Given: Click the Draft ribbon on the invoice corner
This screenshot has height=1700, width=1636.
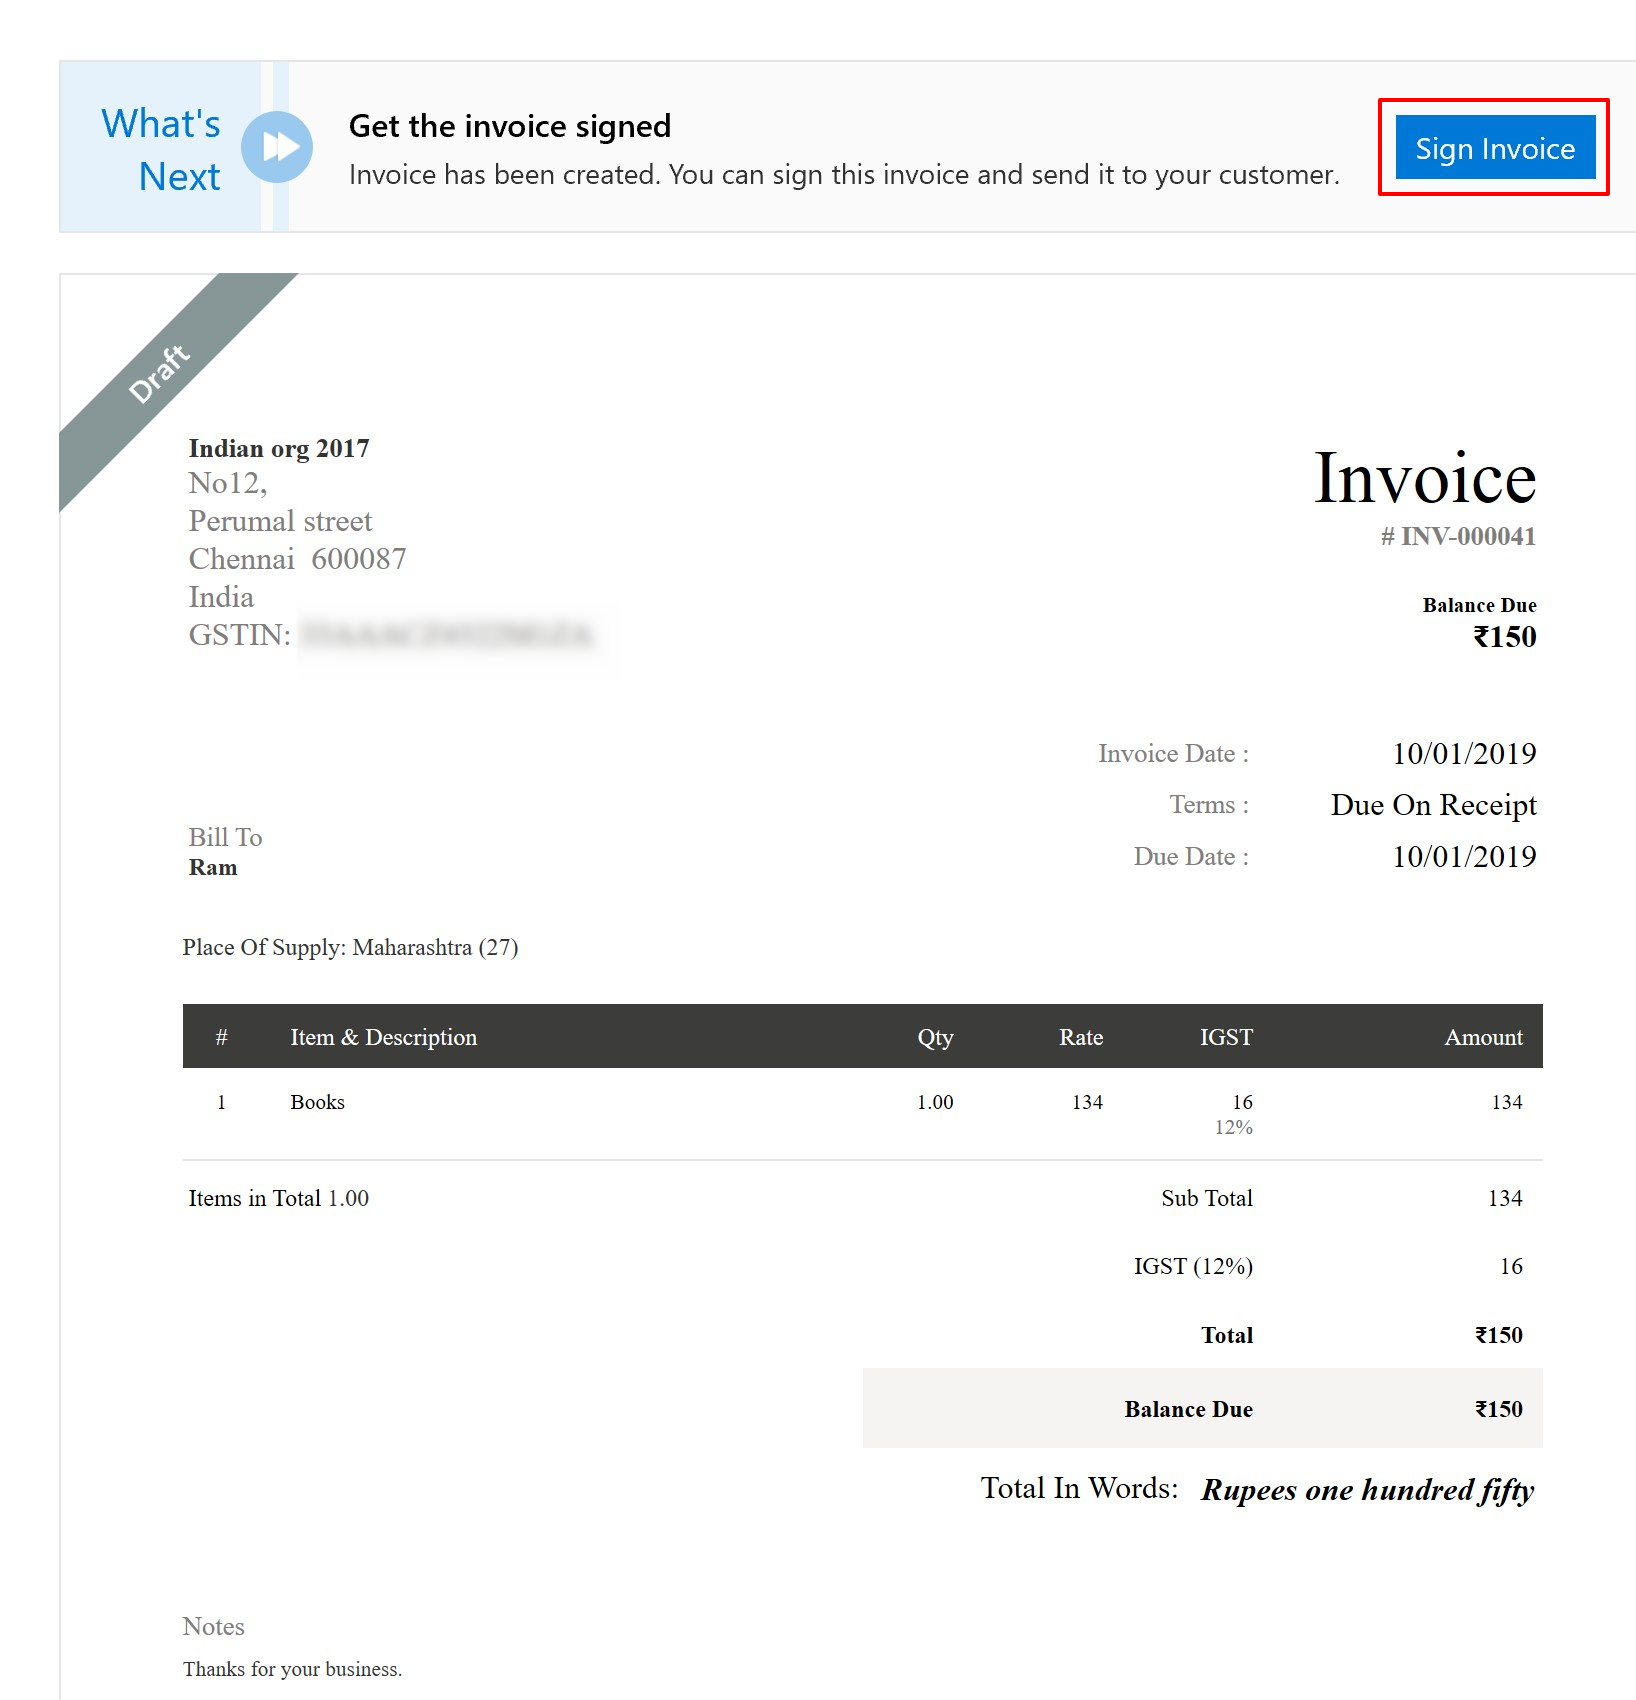Looking at the screenshot, I should (x=159, y=373).
